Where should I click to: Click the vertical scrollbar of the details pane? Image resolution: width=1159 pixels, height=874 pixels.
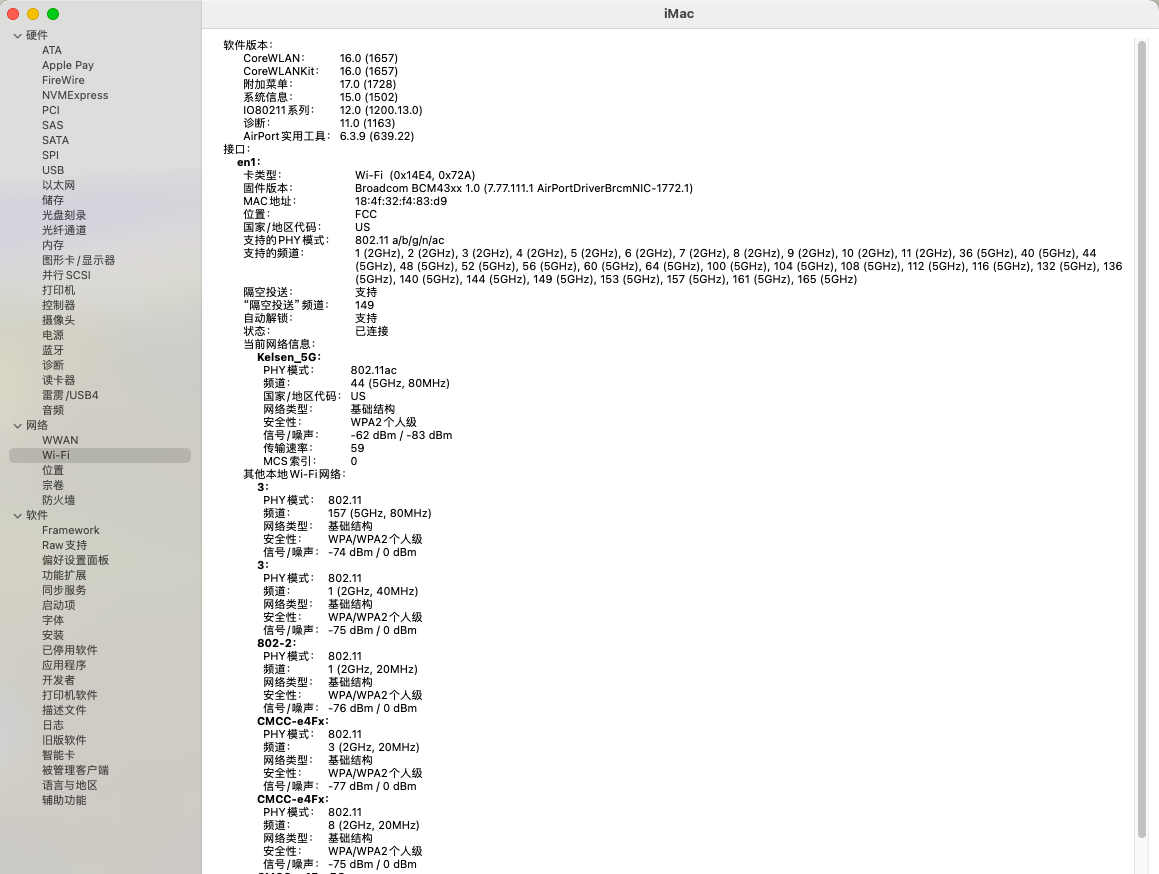pos(1142,440)
